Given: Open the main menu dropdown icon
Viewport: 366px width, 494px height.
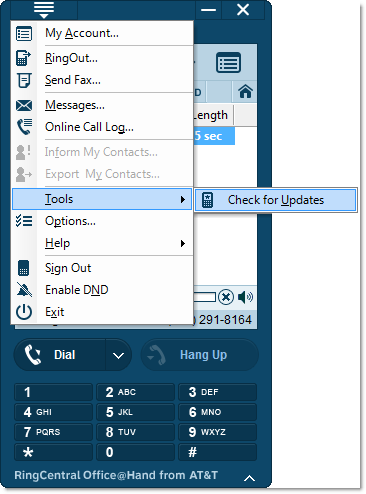Looking at the screenshot, I should pyautogui.click(x=44, y=10).
